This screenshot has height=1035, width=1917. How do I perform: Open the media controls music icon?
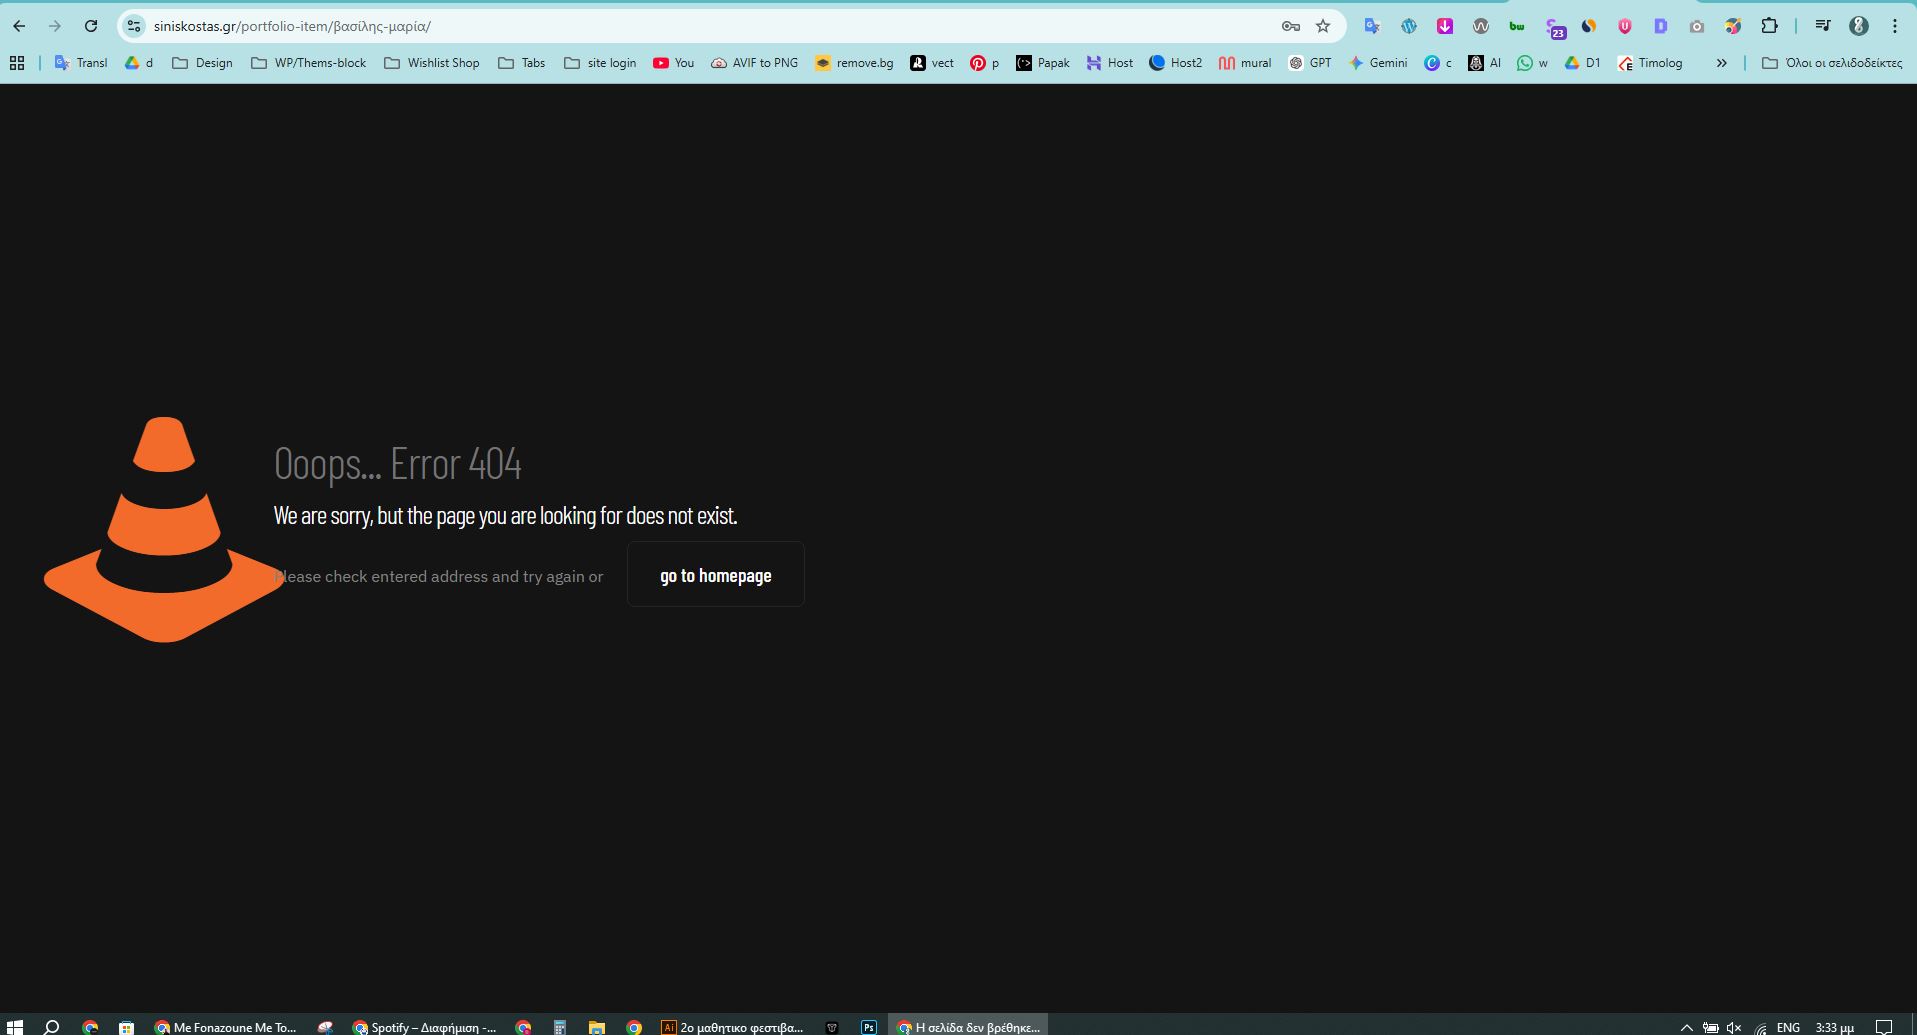[1823, 27]
